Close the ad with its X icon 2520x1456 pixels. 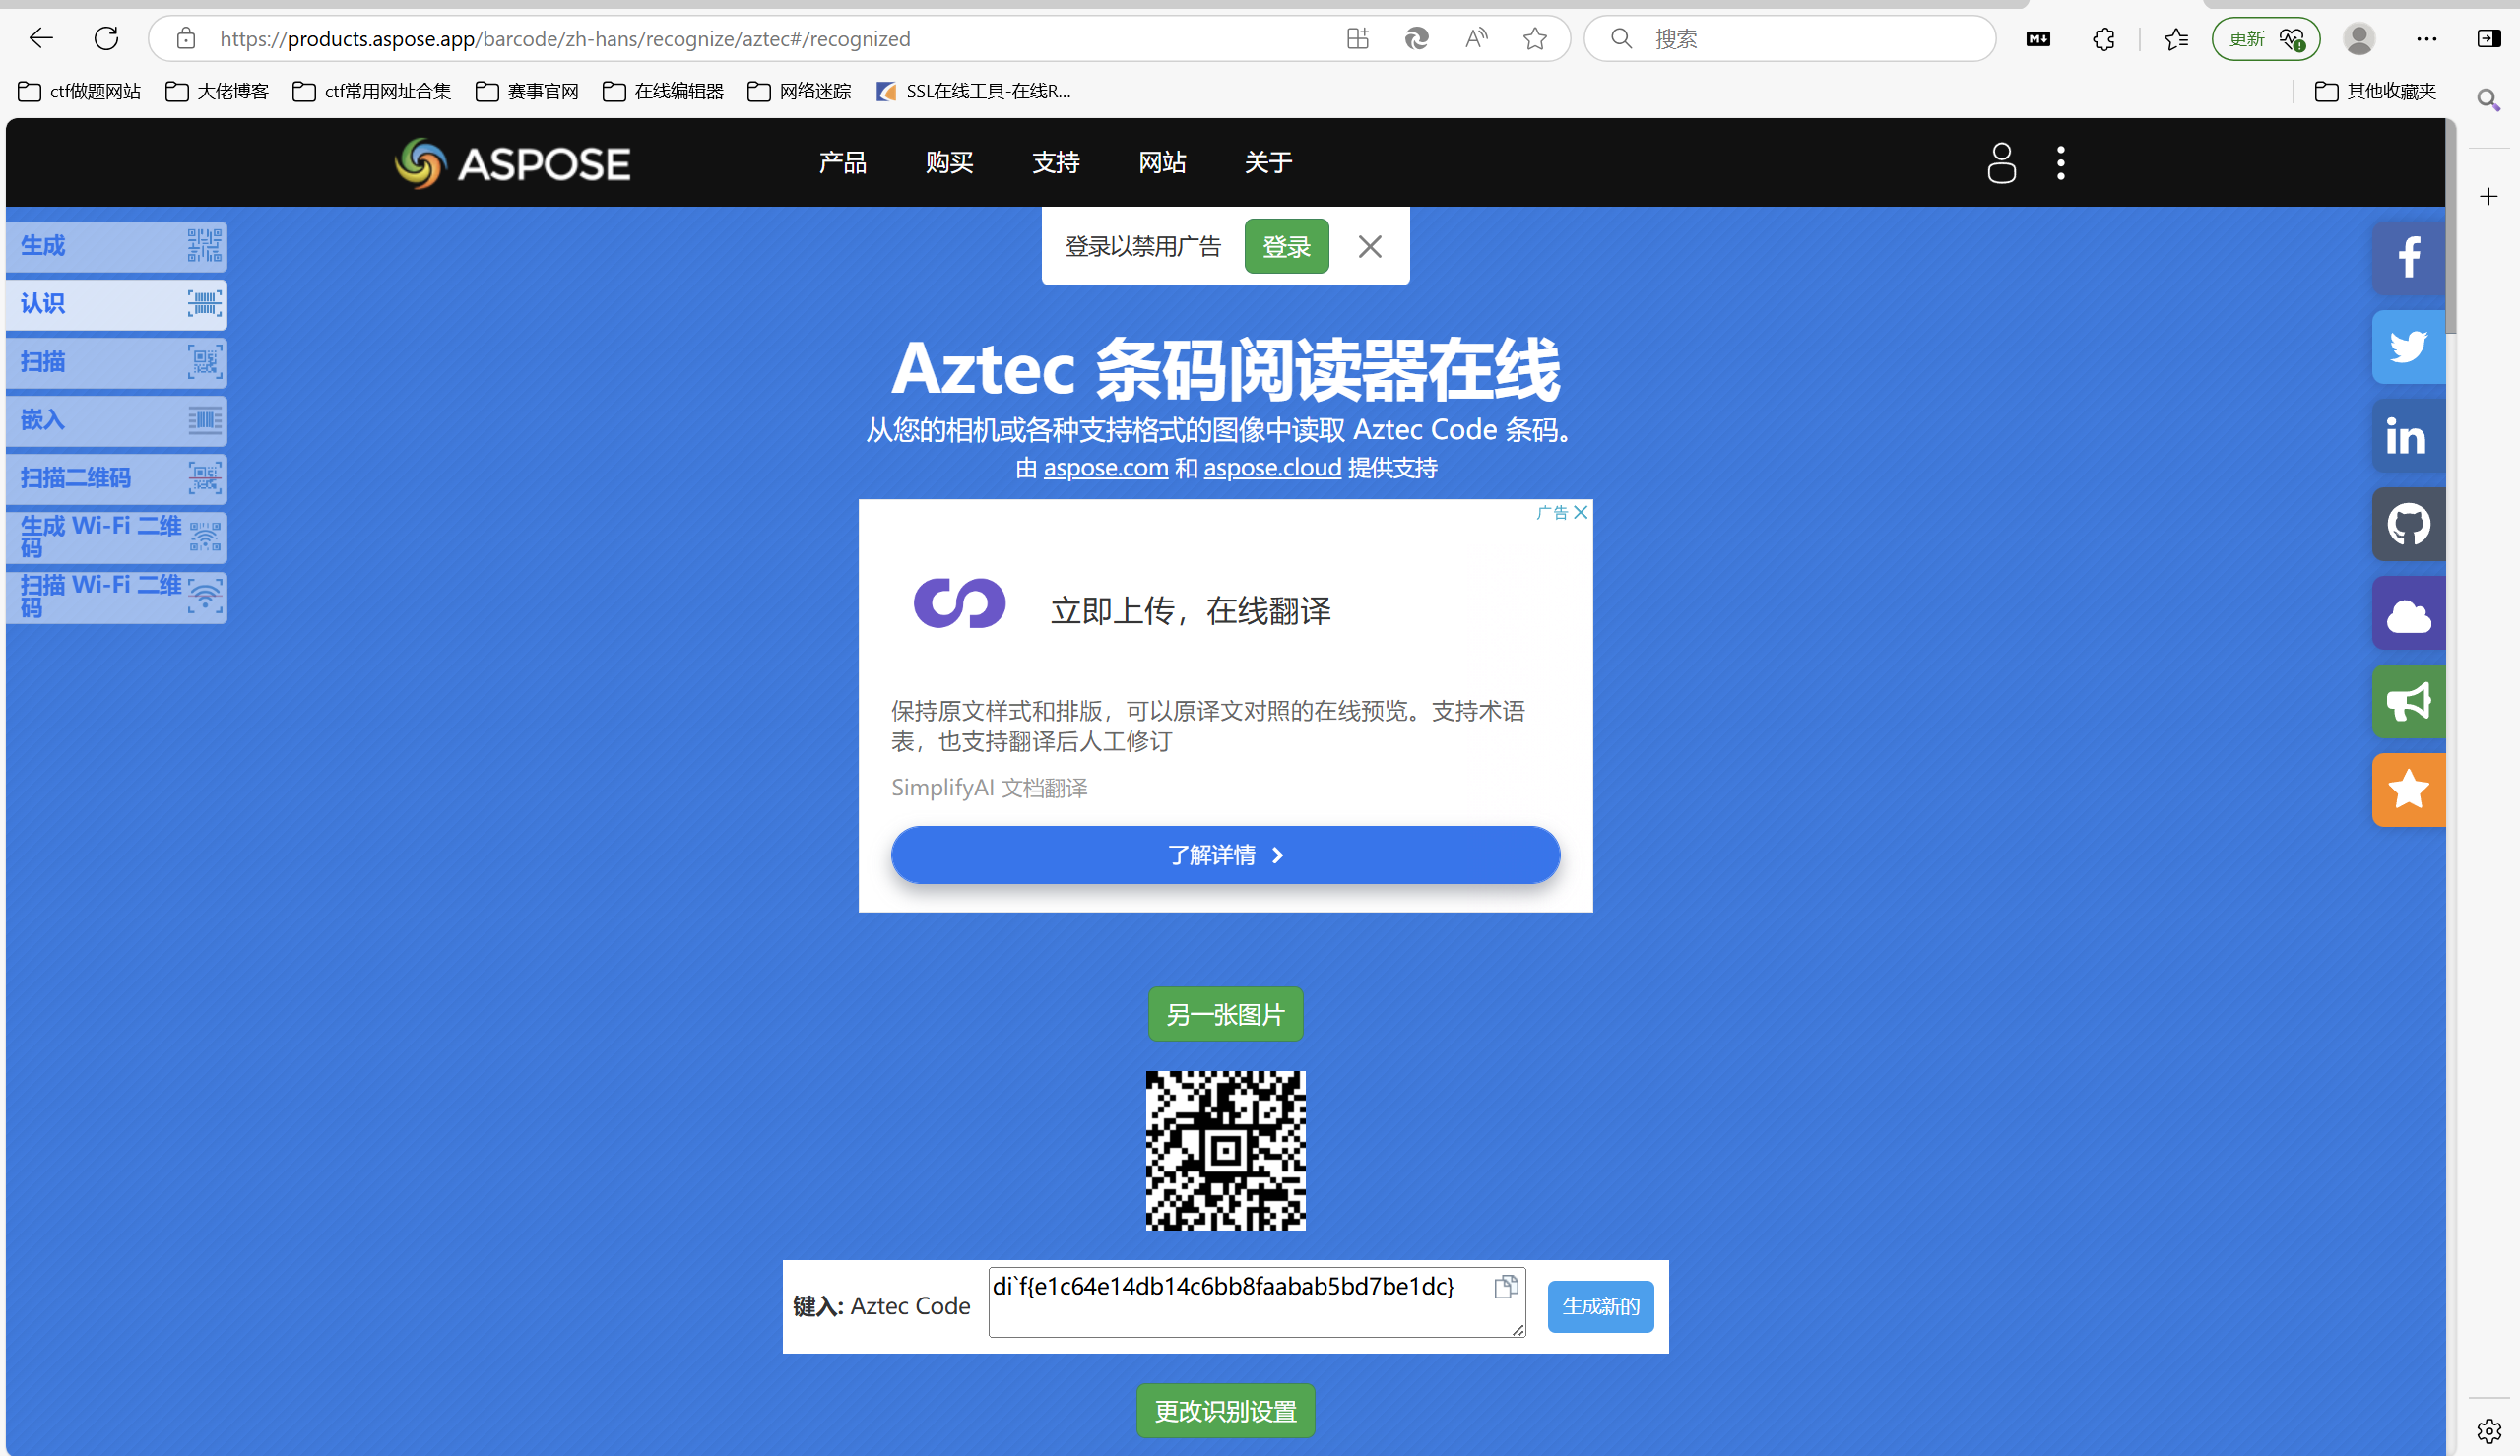tap(1580, 512)
